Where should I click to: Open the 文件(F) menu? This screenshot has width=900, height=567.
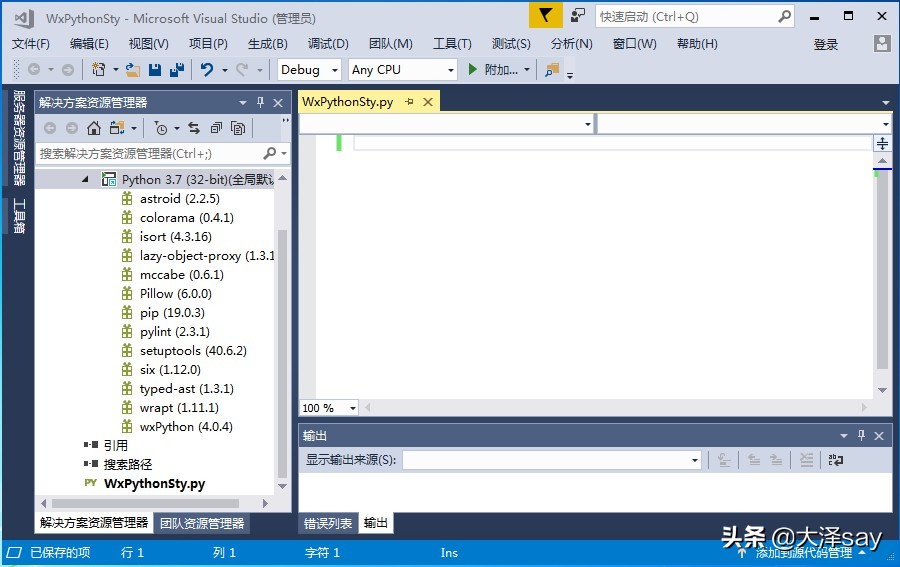(30, 44)
